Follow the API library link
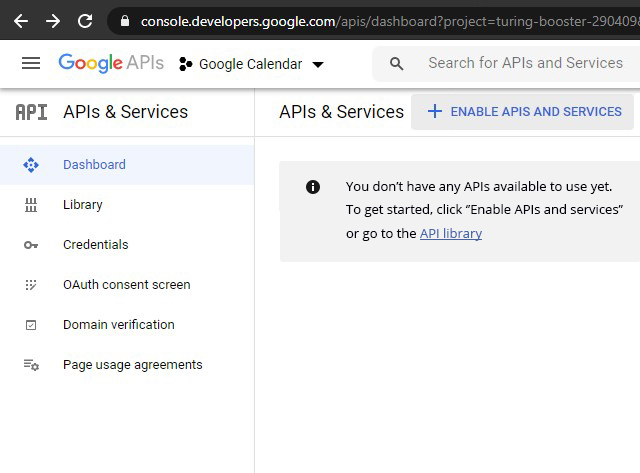 point(450,234)
